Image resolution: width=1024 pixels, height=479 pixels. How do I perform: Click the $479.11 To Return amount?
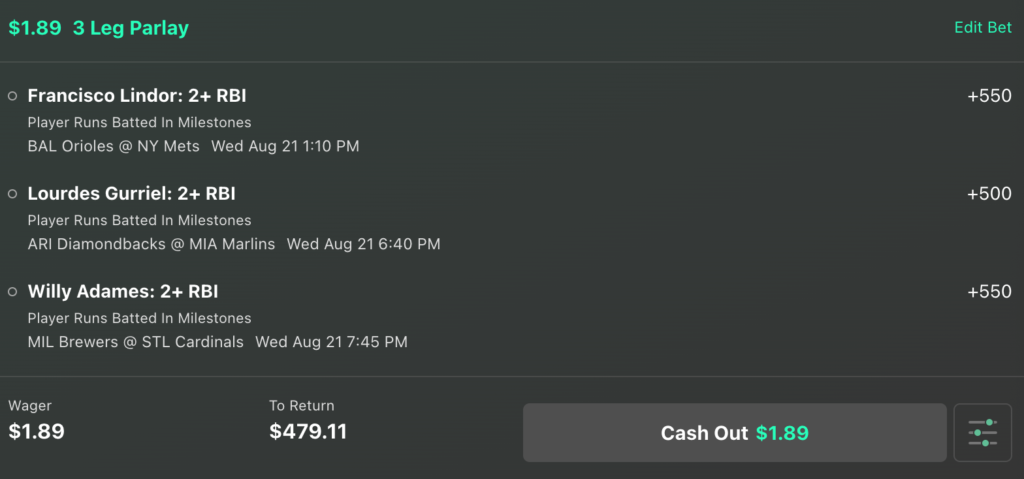[308, 431]
